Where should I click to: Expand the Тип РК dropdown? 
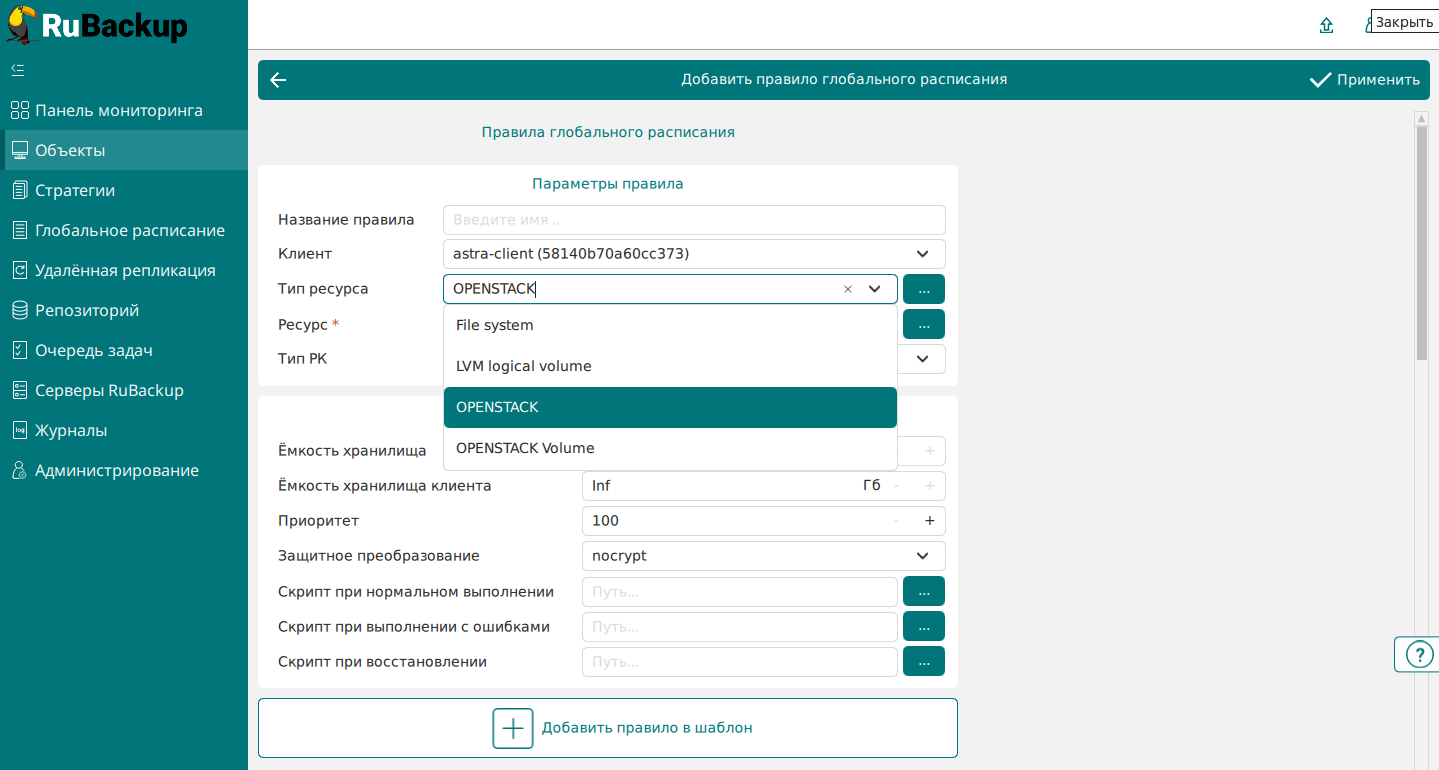click(922, 358)
